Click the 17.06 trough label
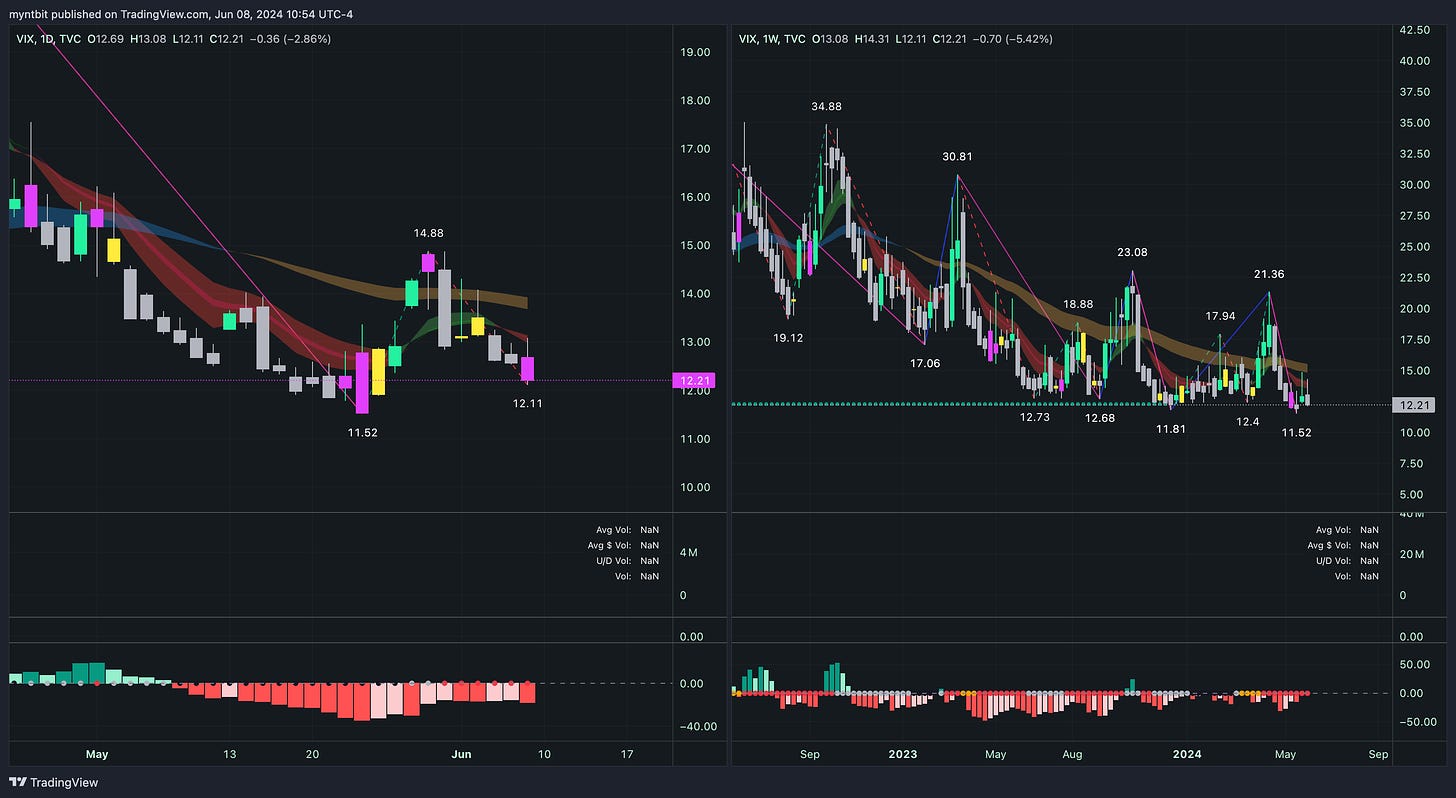The width and height of the screenshot is (1456, 798). click(925, 363)
